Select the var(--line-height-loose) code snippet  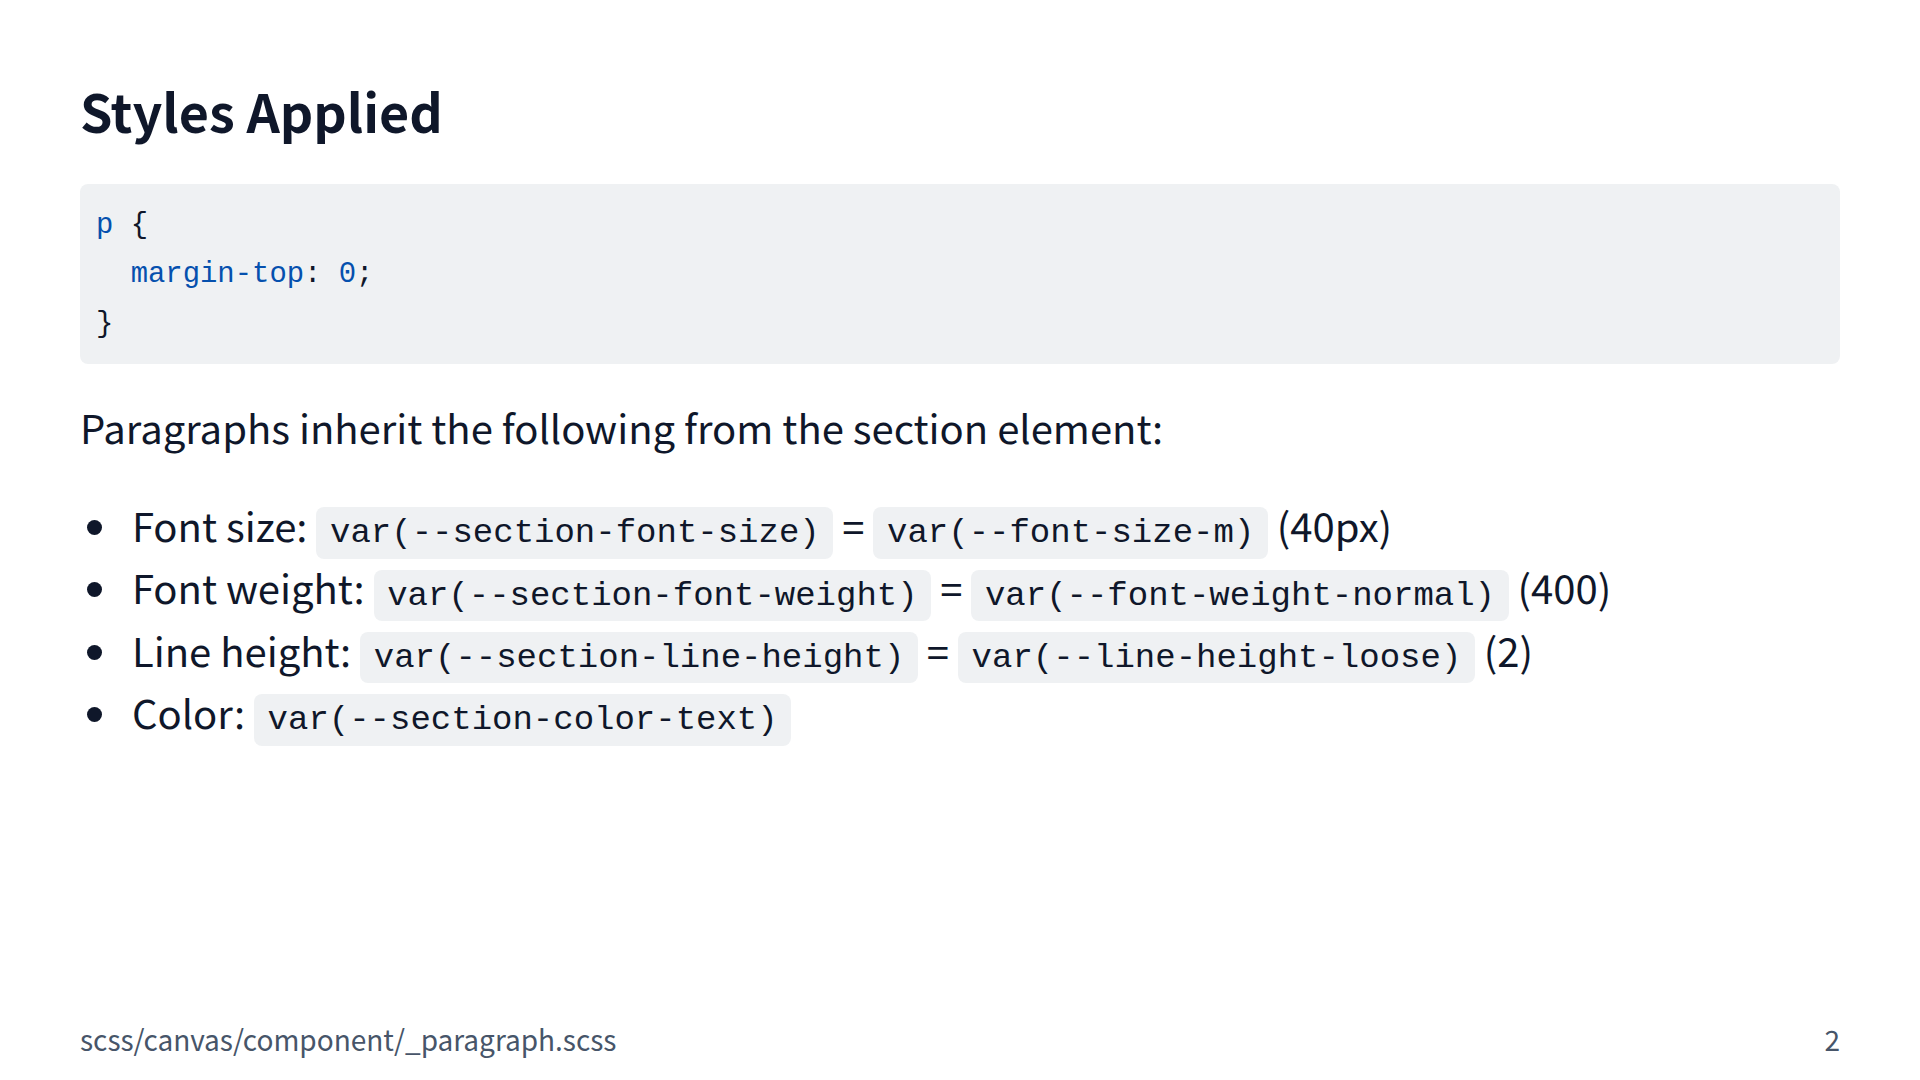[x=1215, y=657]
